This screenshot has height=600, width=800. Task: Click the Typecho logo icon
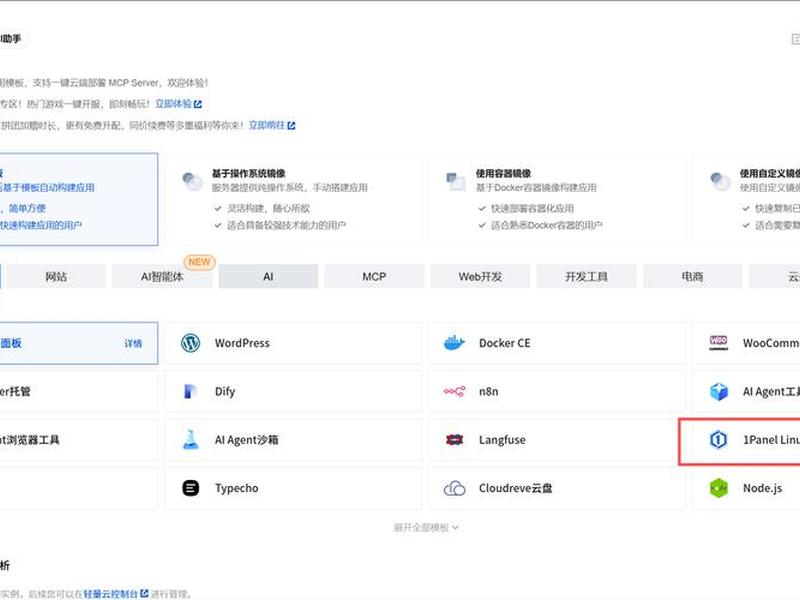pos(191,488)
